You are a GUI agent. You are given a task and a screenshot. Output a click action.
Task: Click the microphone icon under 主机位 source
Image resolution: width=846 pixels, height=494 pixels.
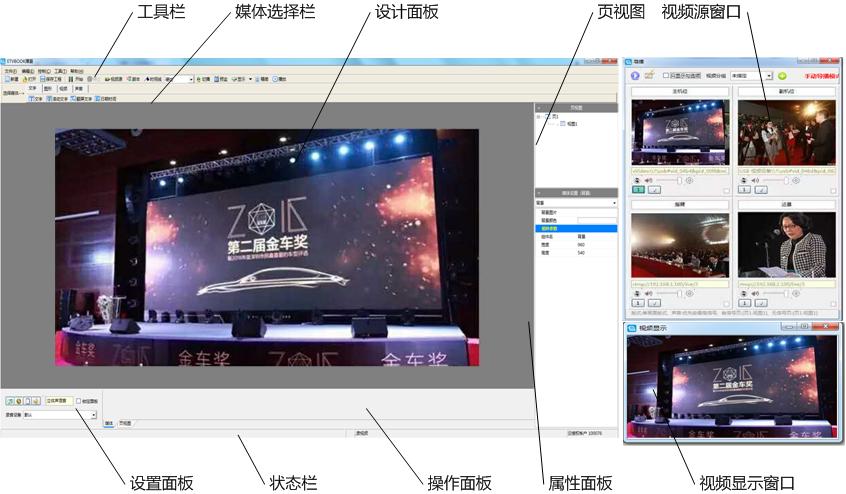point(637,181)
